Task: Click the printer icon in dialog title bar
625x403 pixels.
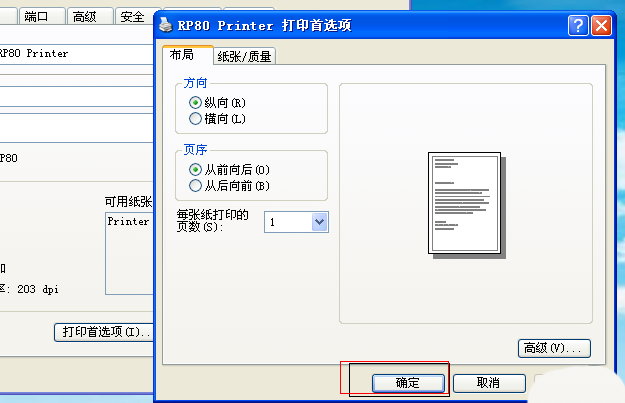Action: (x=165, y=25)
